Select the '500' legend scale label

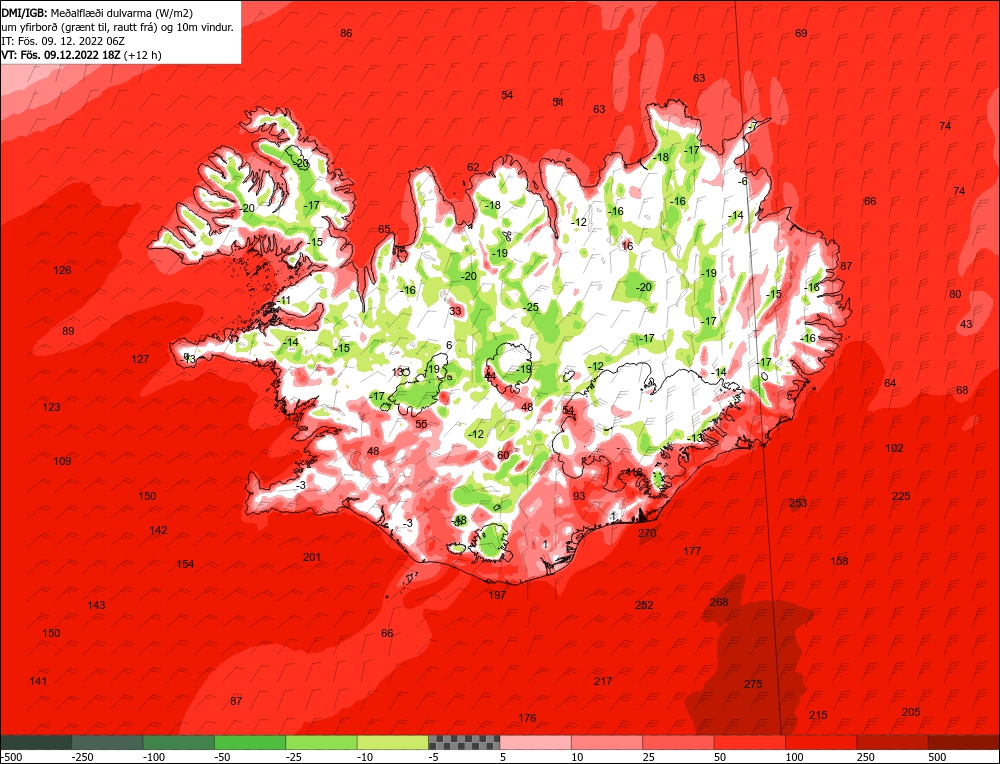938,757
